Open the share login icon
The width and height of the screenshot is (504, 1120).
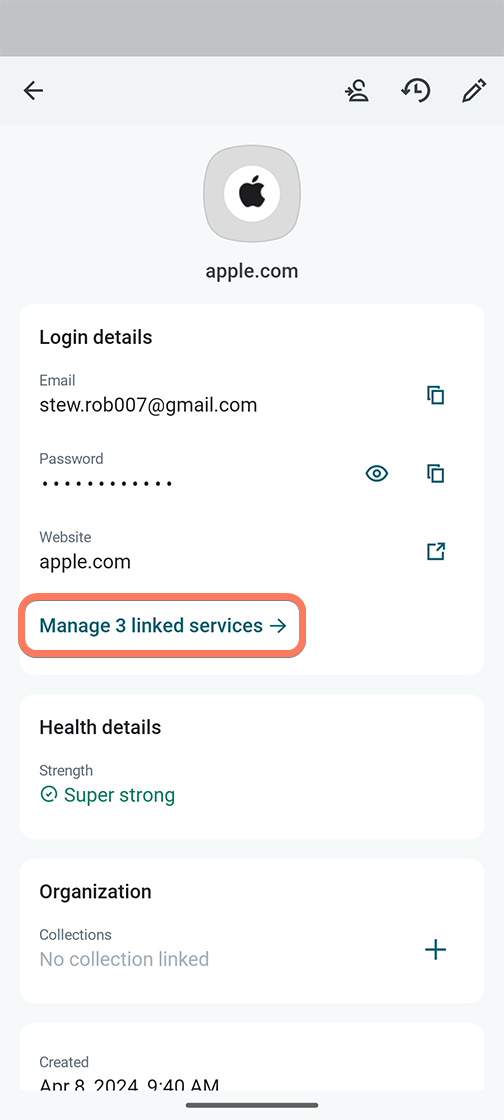tap(357, 91)
